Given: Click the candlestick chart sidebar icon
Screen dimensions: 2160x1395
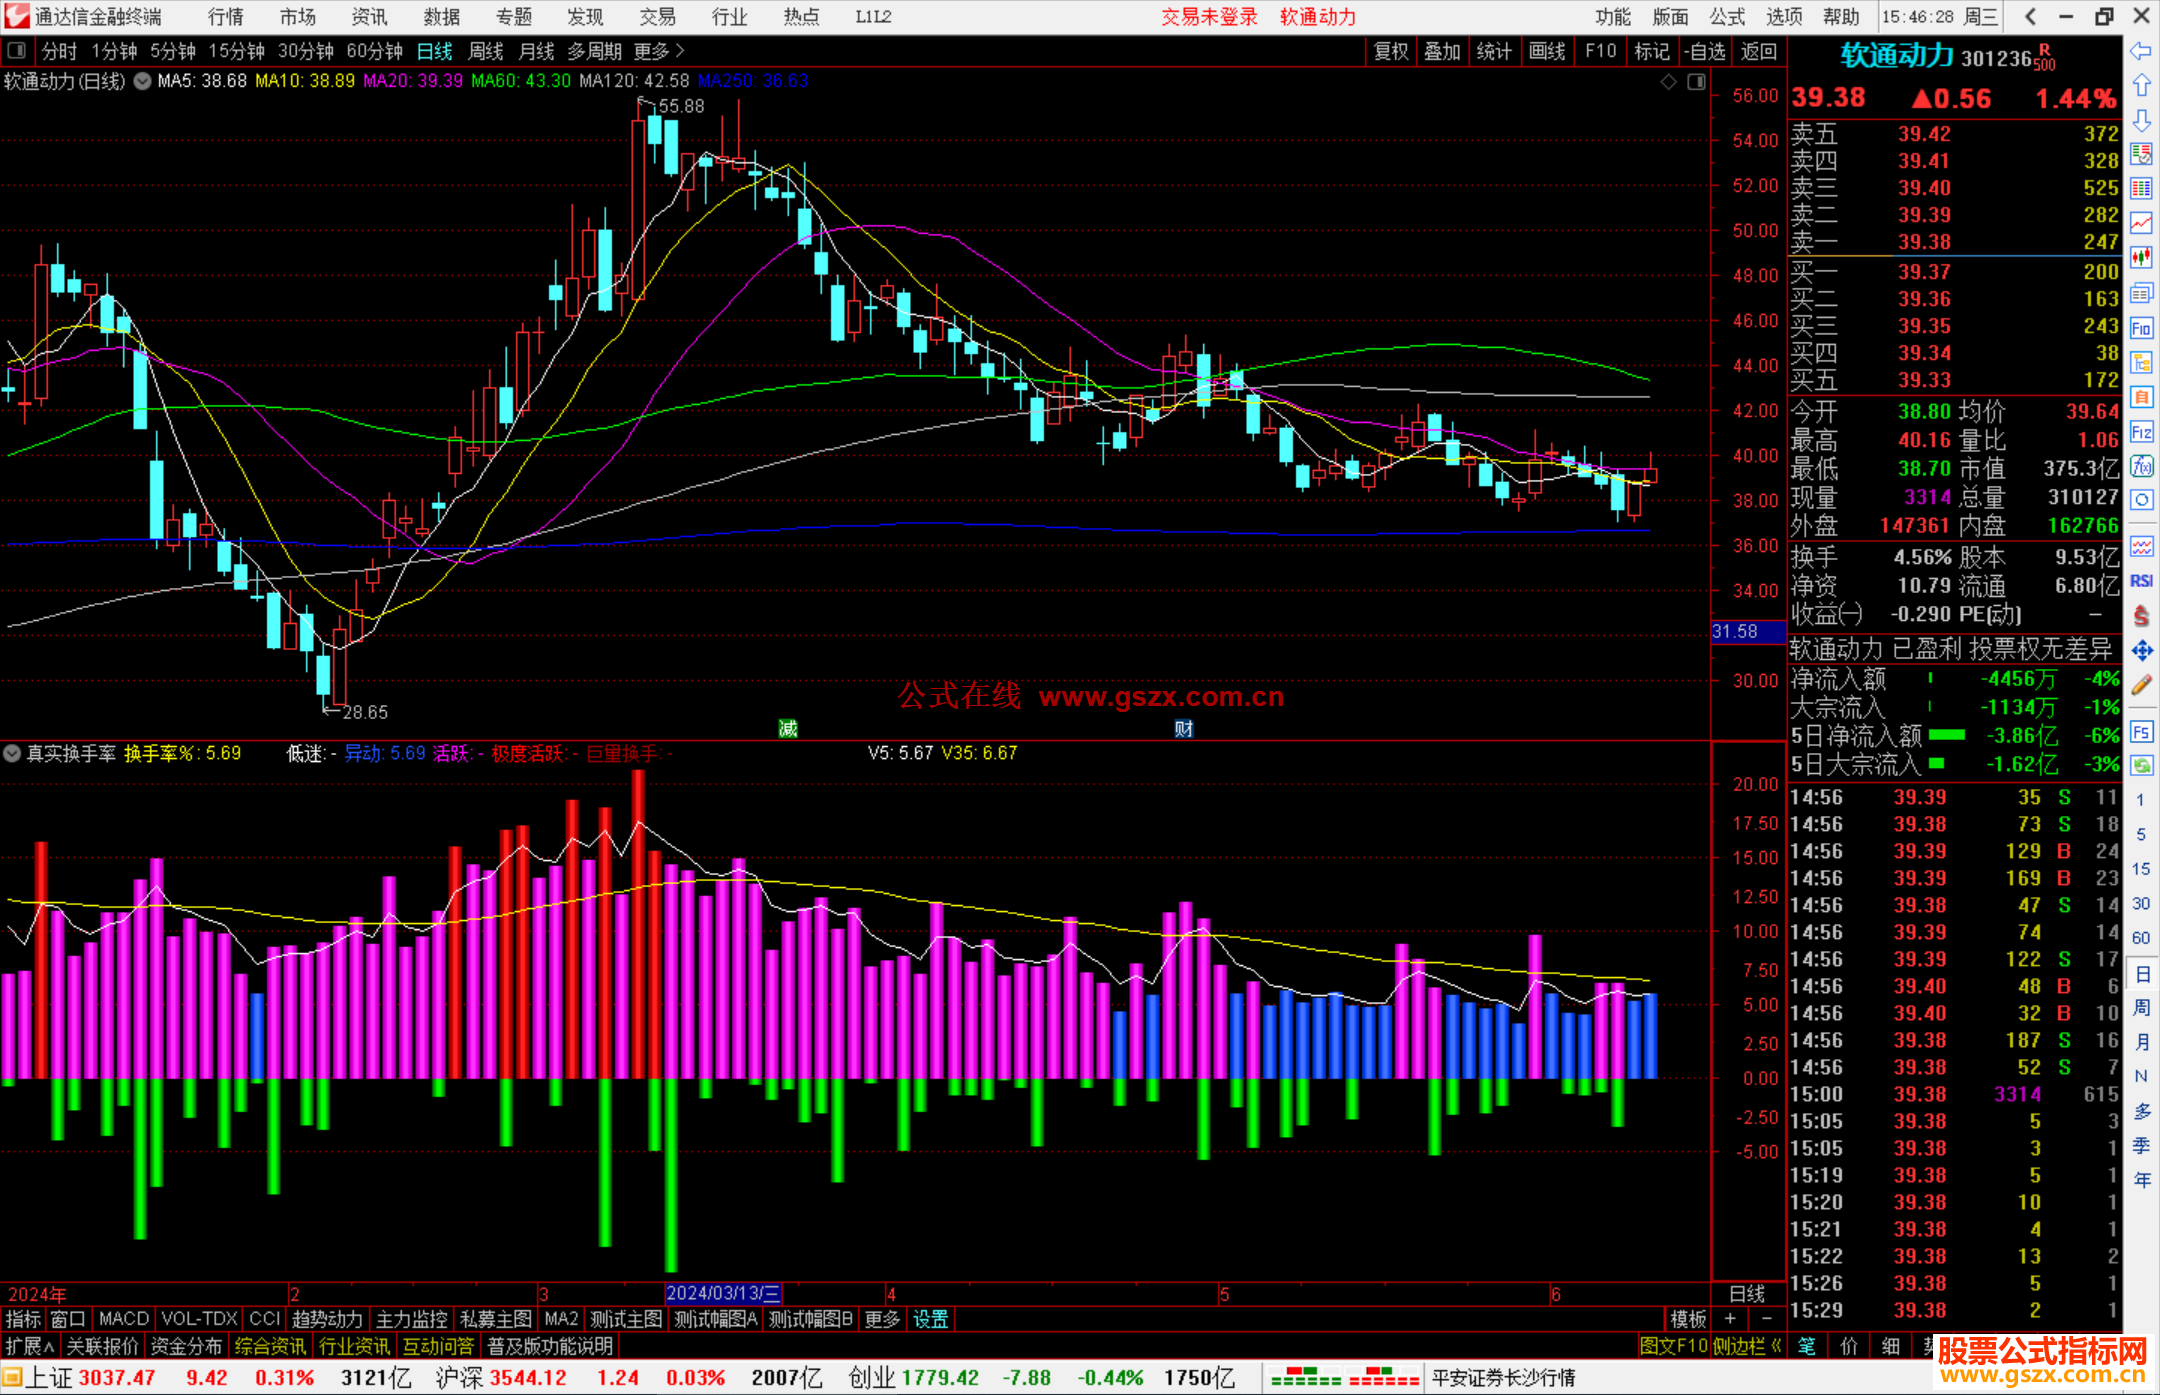Looking at the screenshot, I should 2141,257.
